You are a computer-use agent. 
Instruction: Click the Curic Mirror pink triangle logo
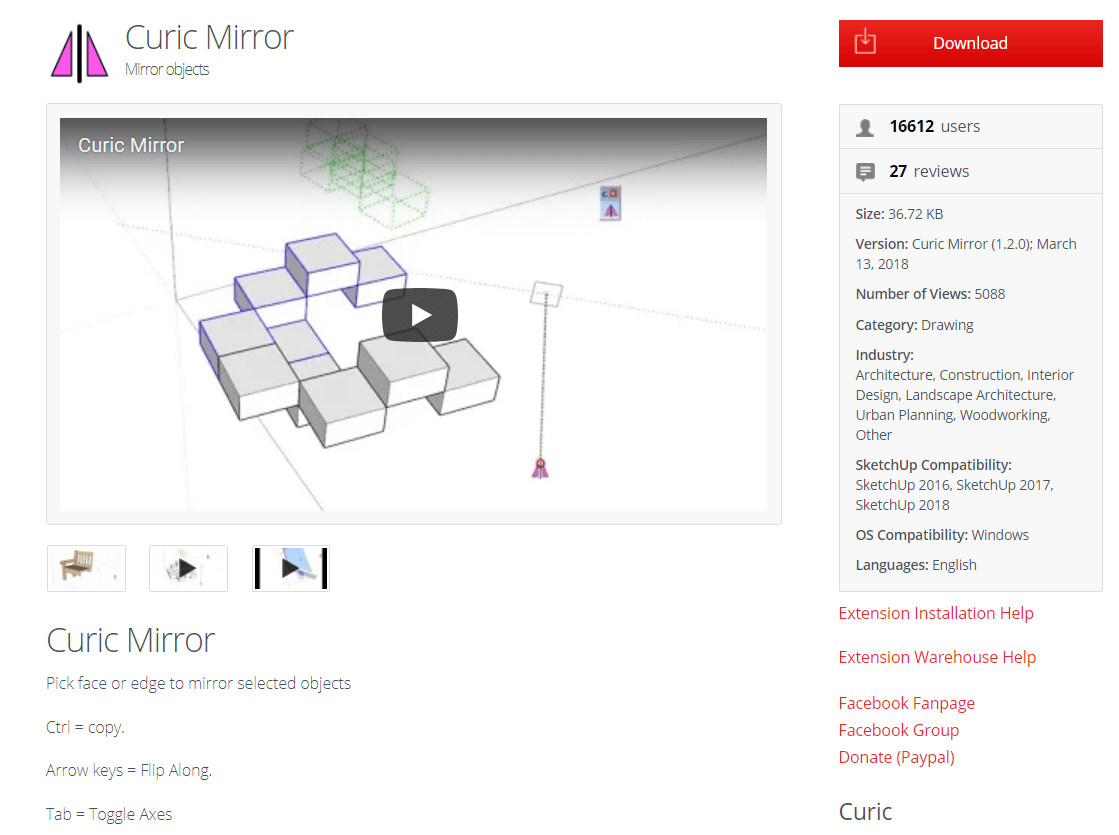click(79, 54)
